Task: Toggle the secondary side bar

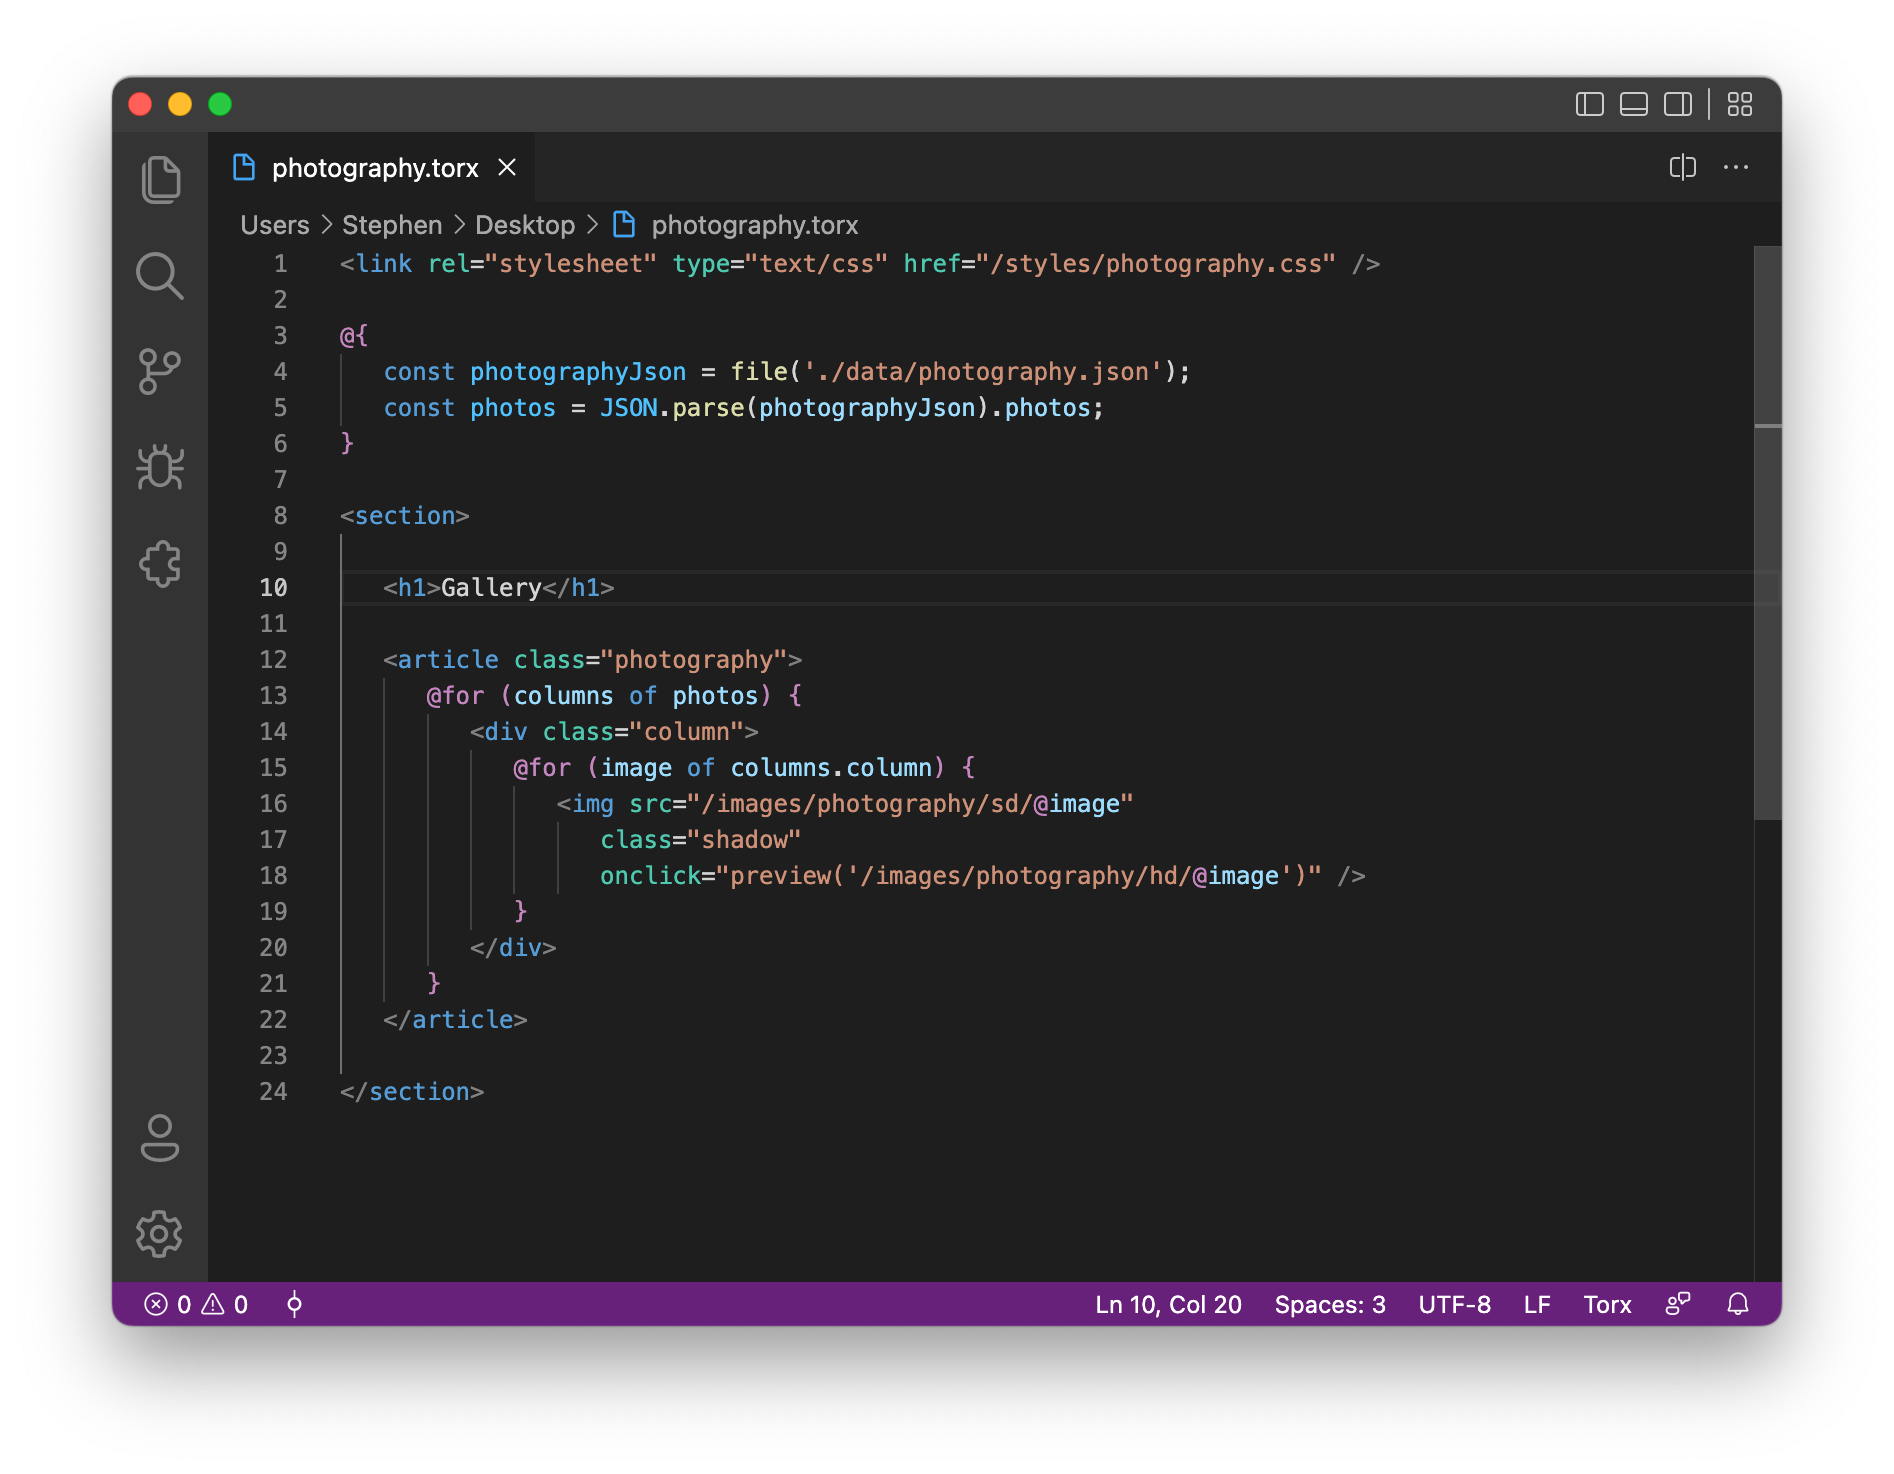Action: 1678,104
